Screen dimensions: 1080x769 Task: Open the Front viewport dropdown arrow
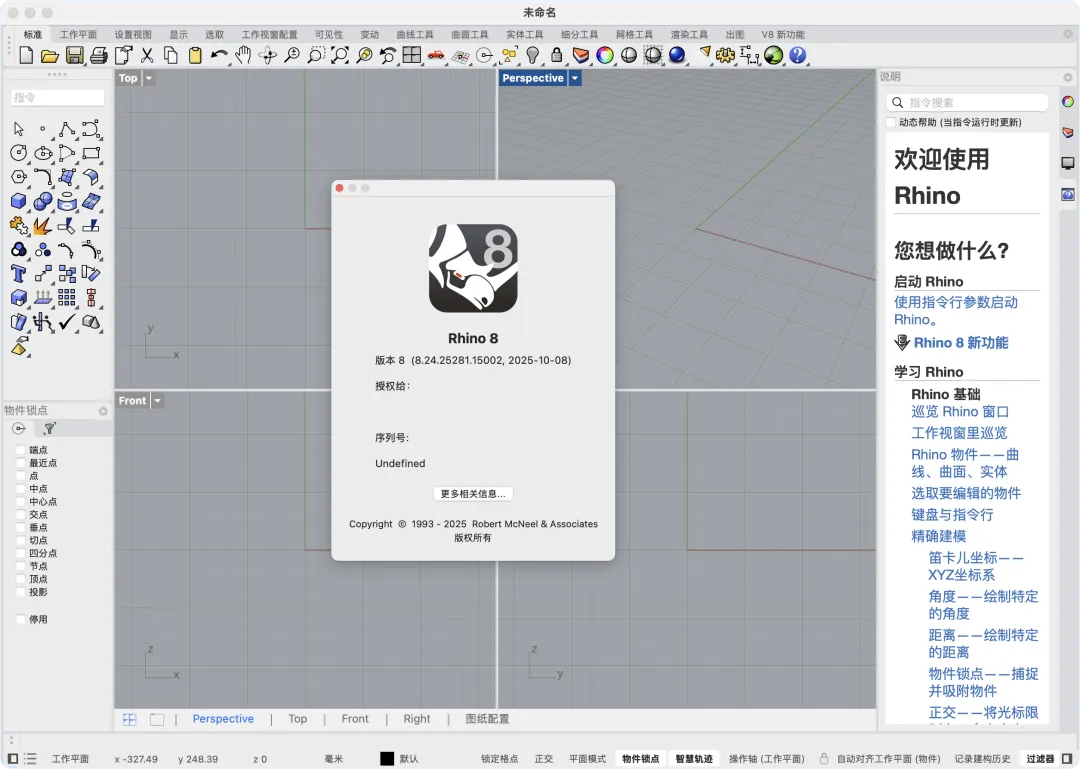click(x=158, y=400)
